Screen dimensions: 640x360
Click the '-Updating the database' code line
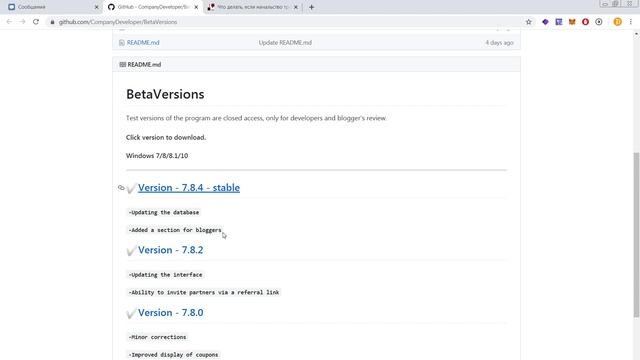164,213
